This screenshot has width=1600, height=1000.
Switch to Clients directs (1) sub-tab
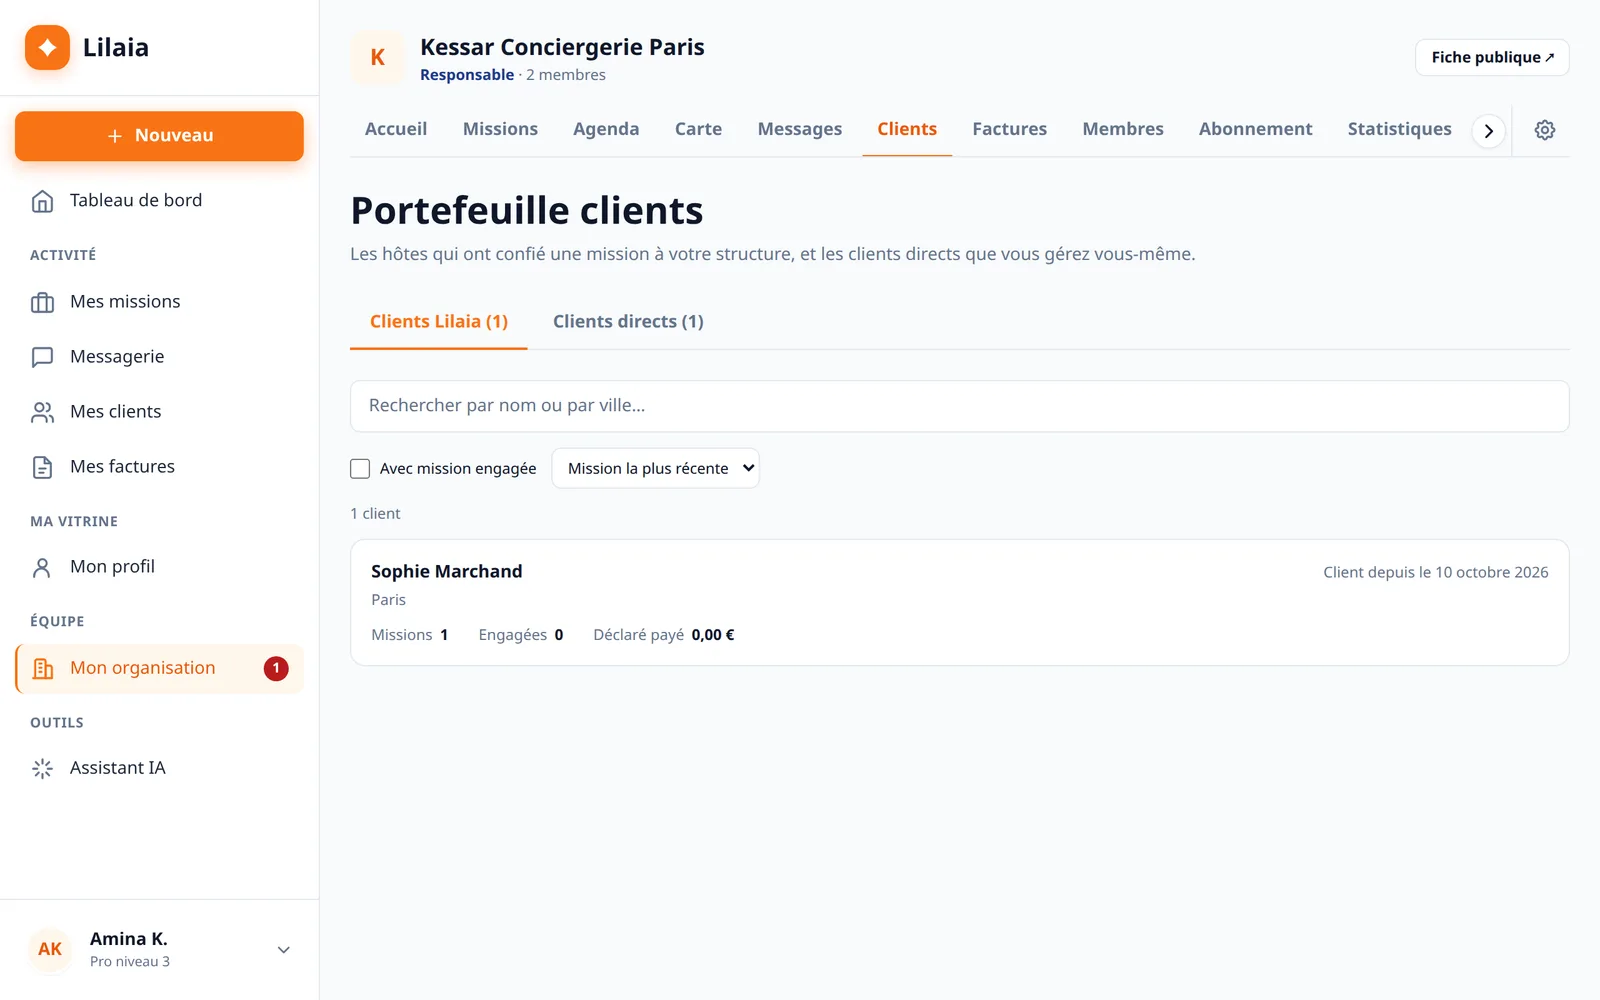pos(628,321)
